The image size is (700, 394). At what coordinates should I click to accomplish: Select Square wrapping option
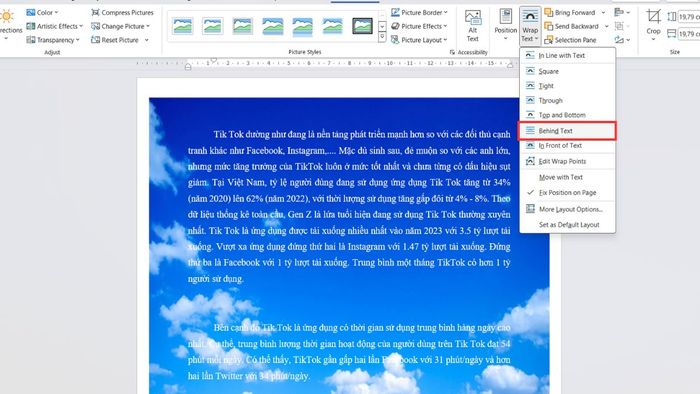coord(567,71)
